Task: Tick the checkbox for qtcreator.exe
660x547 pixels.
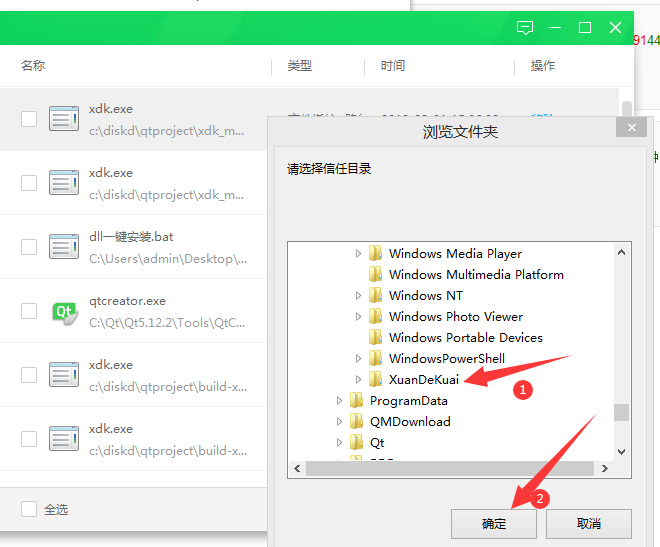Action: click(29, 311)
